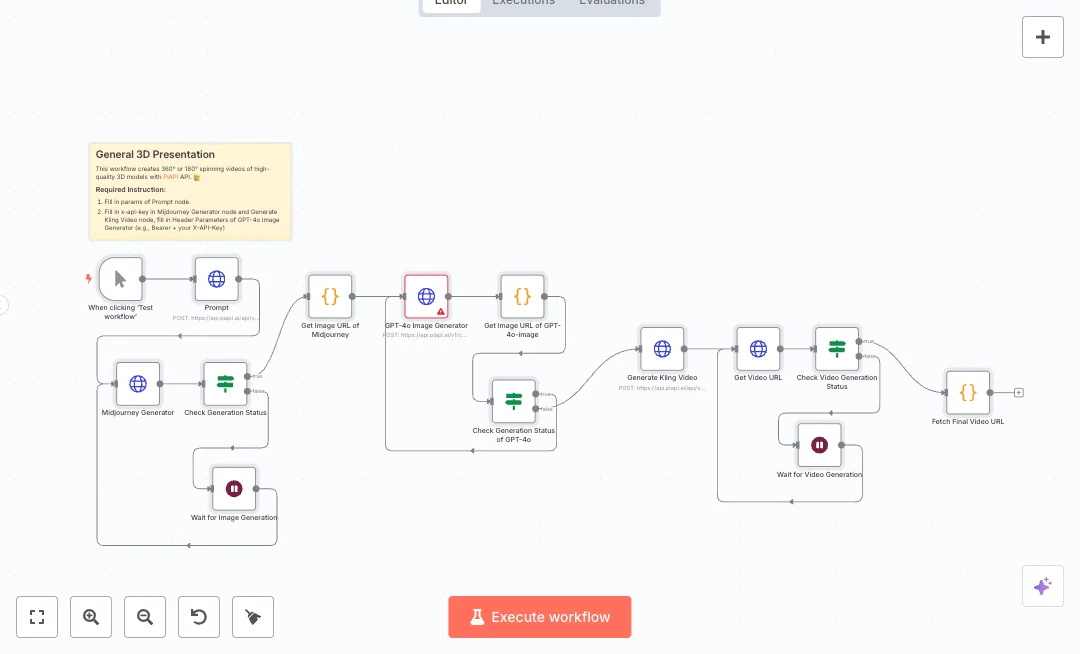Open the add node panel with the plus button

coord(1042,36)
